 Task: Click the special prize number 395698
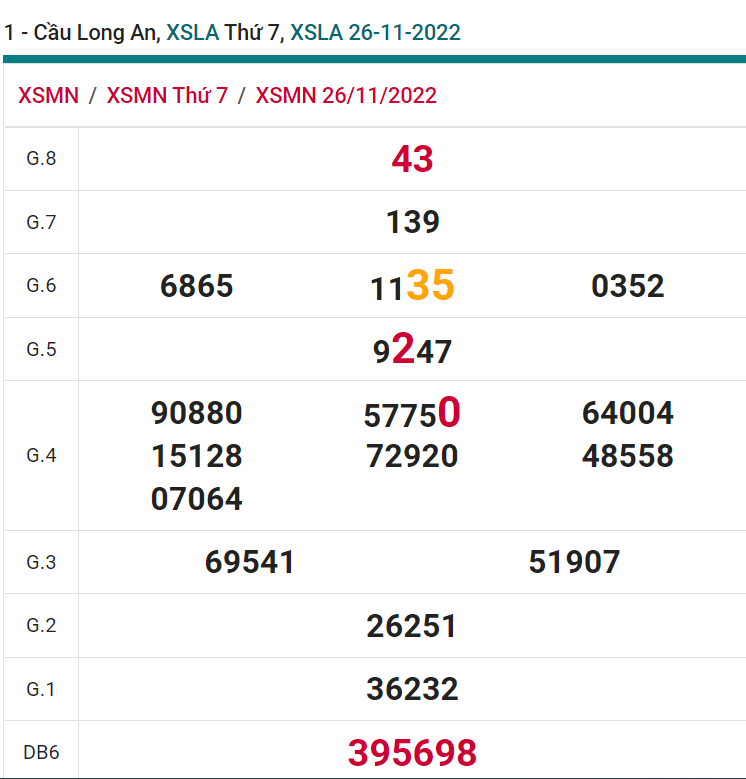412,752
